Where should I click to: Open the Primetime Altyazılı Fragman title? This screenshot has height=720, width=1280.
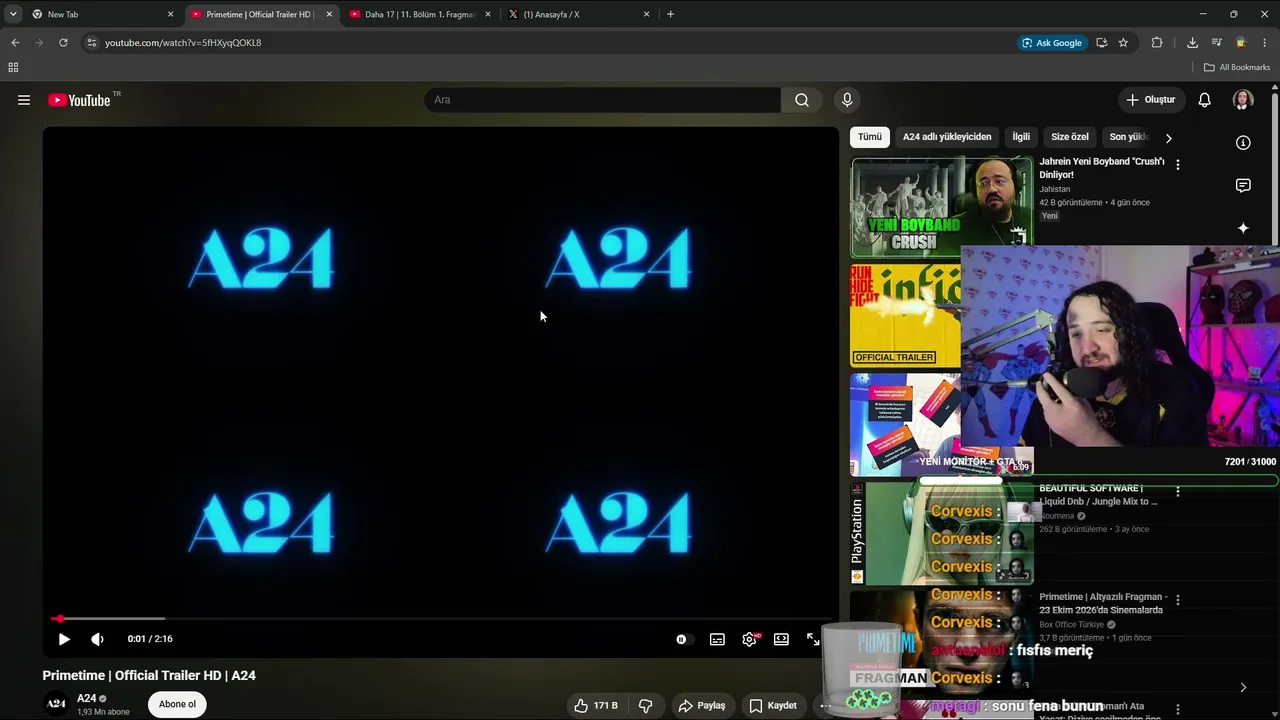tap(1101, 603)
